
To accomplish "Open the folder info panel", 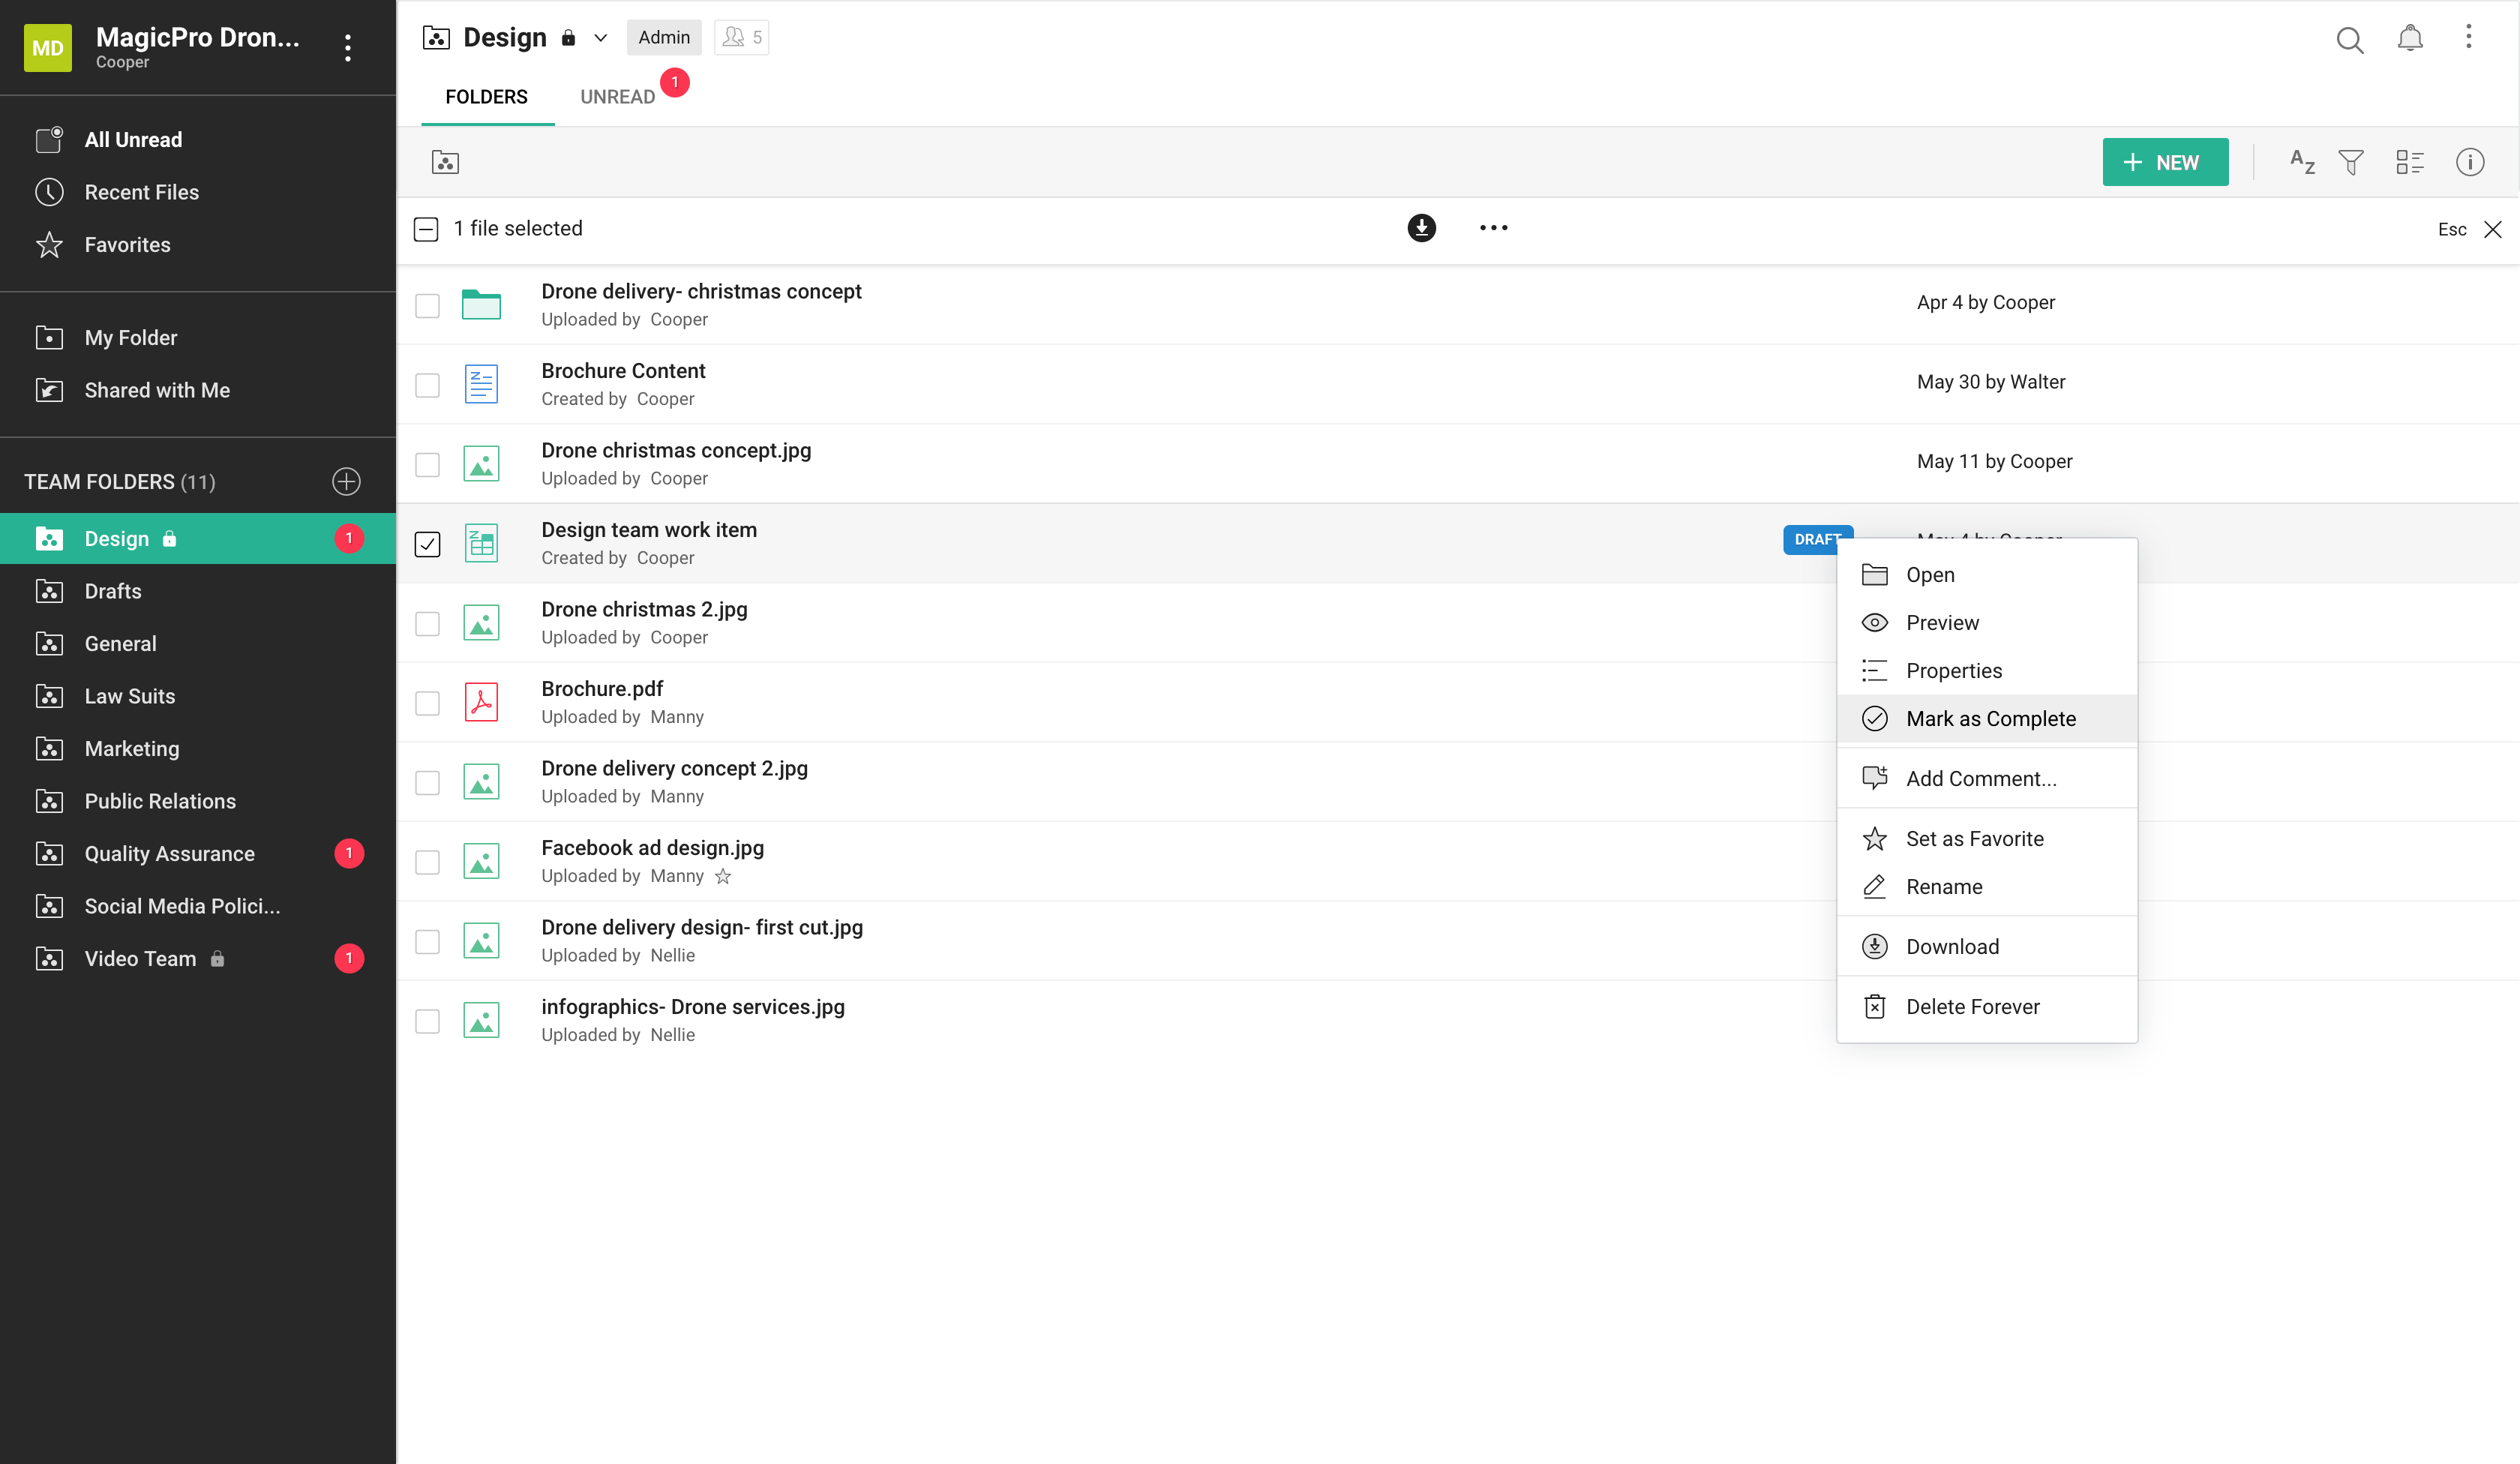I will coord(2471,162).
